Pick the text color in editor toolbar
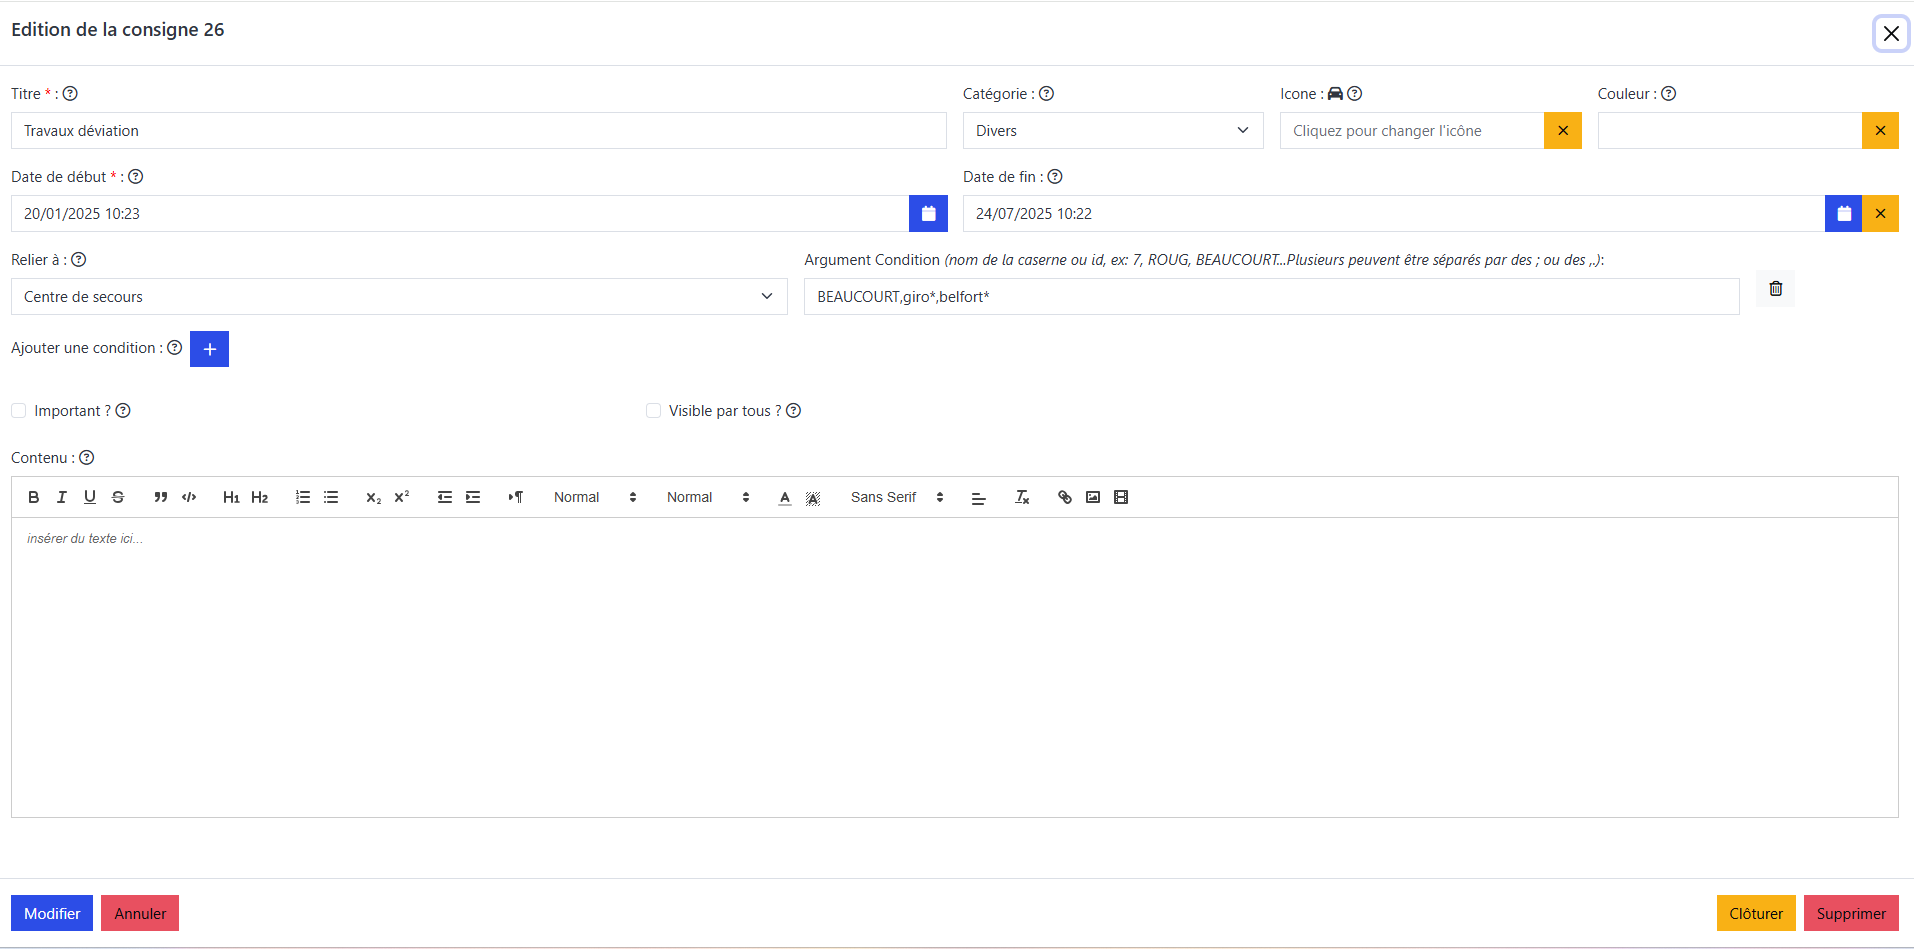Screen dimensions: 1914x949 (784, 497)
